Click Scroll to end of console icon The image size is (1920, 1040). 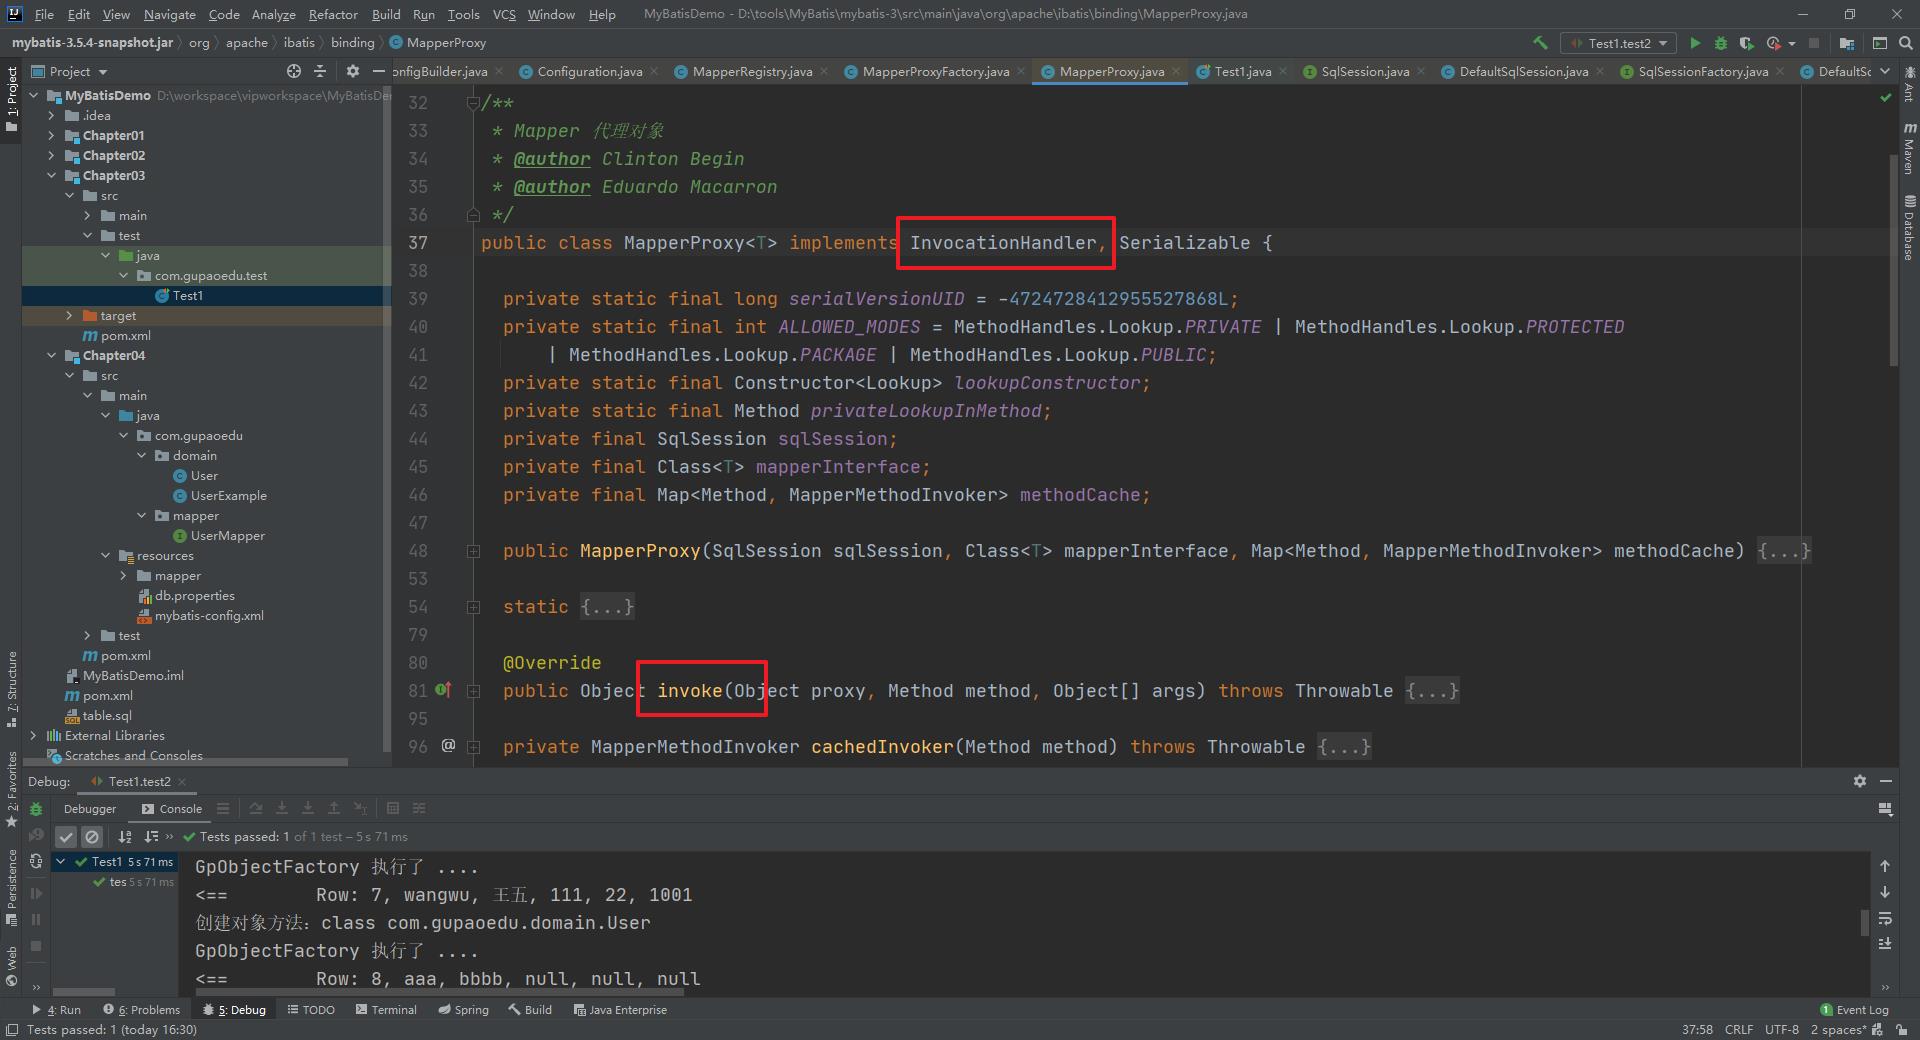point(1885,943)
